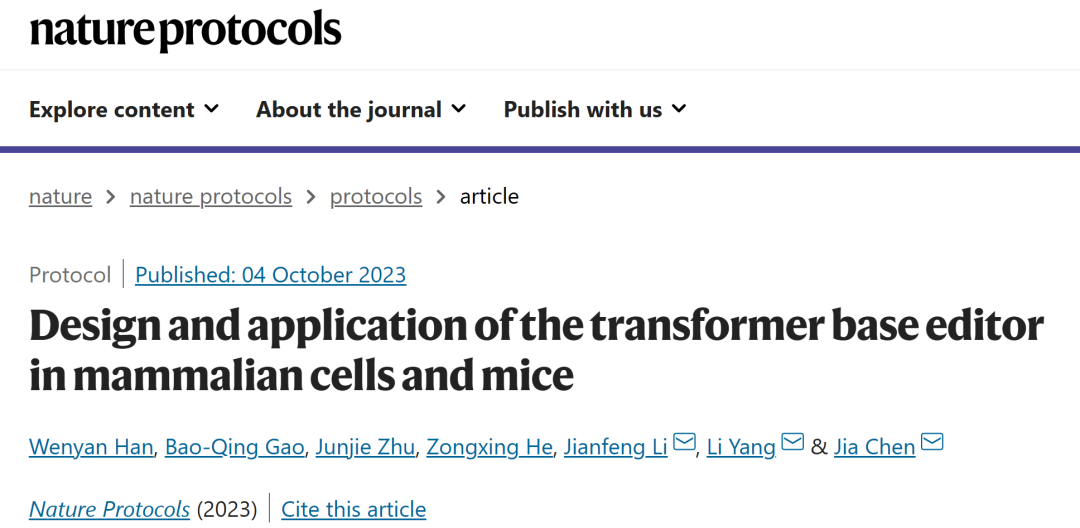Click the Cite this article link
The image size is (1080, 528).
pyautogui.click(x=354, y=509)
